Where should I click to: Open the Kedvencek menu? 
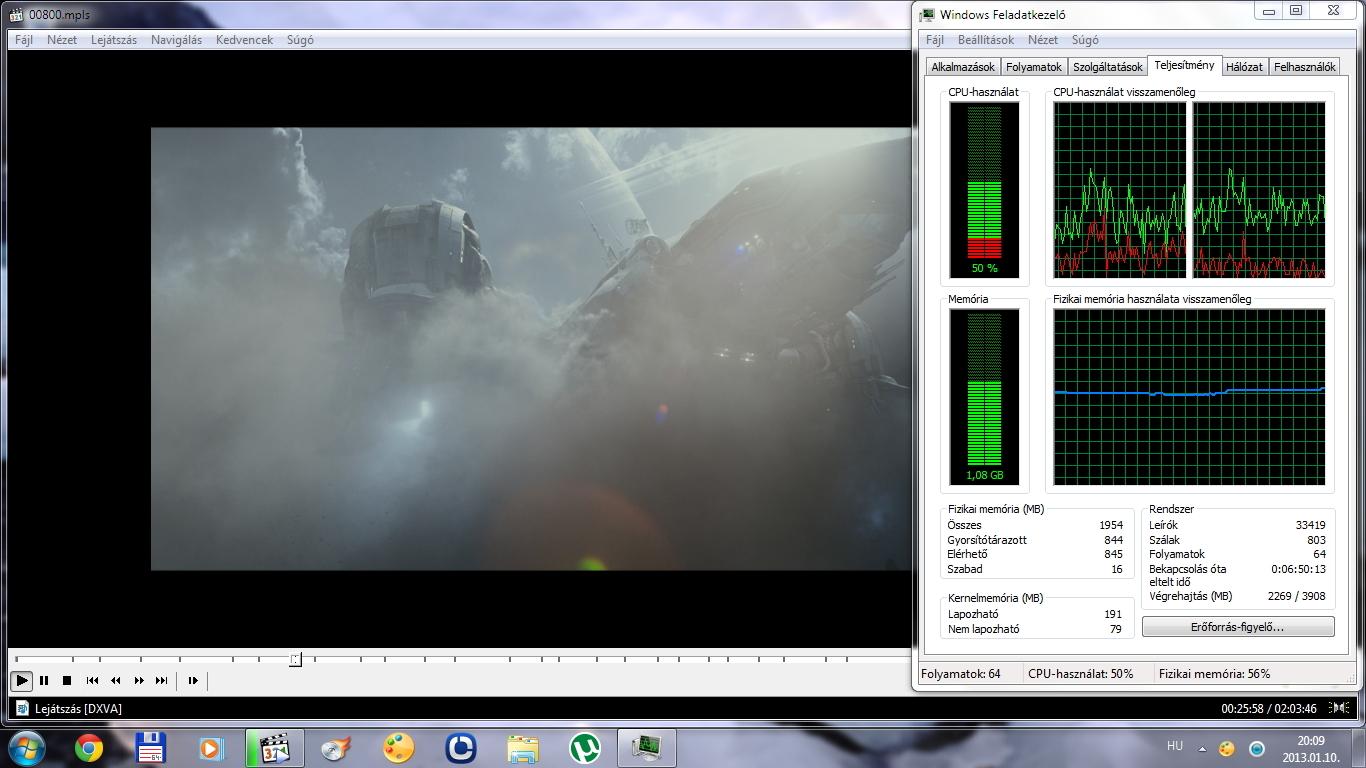244,40
